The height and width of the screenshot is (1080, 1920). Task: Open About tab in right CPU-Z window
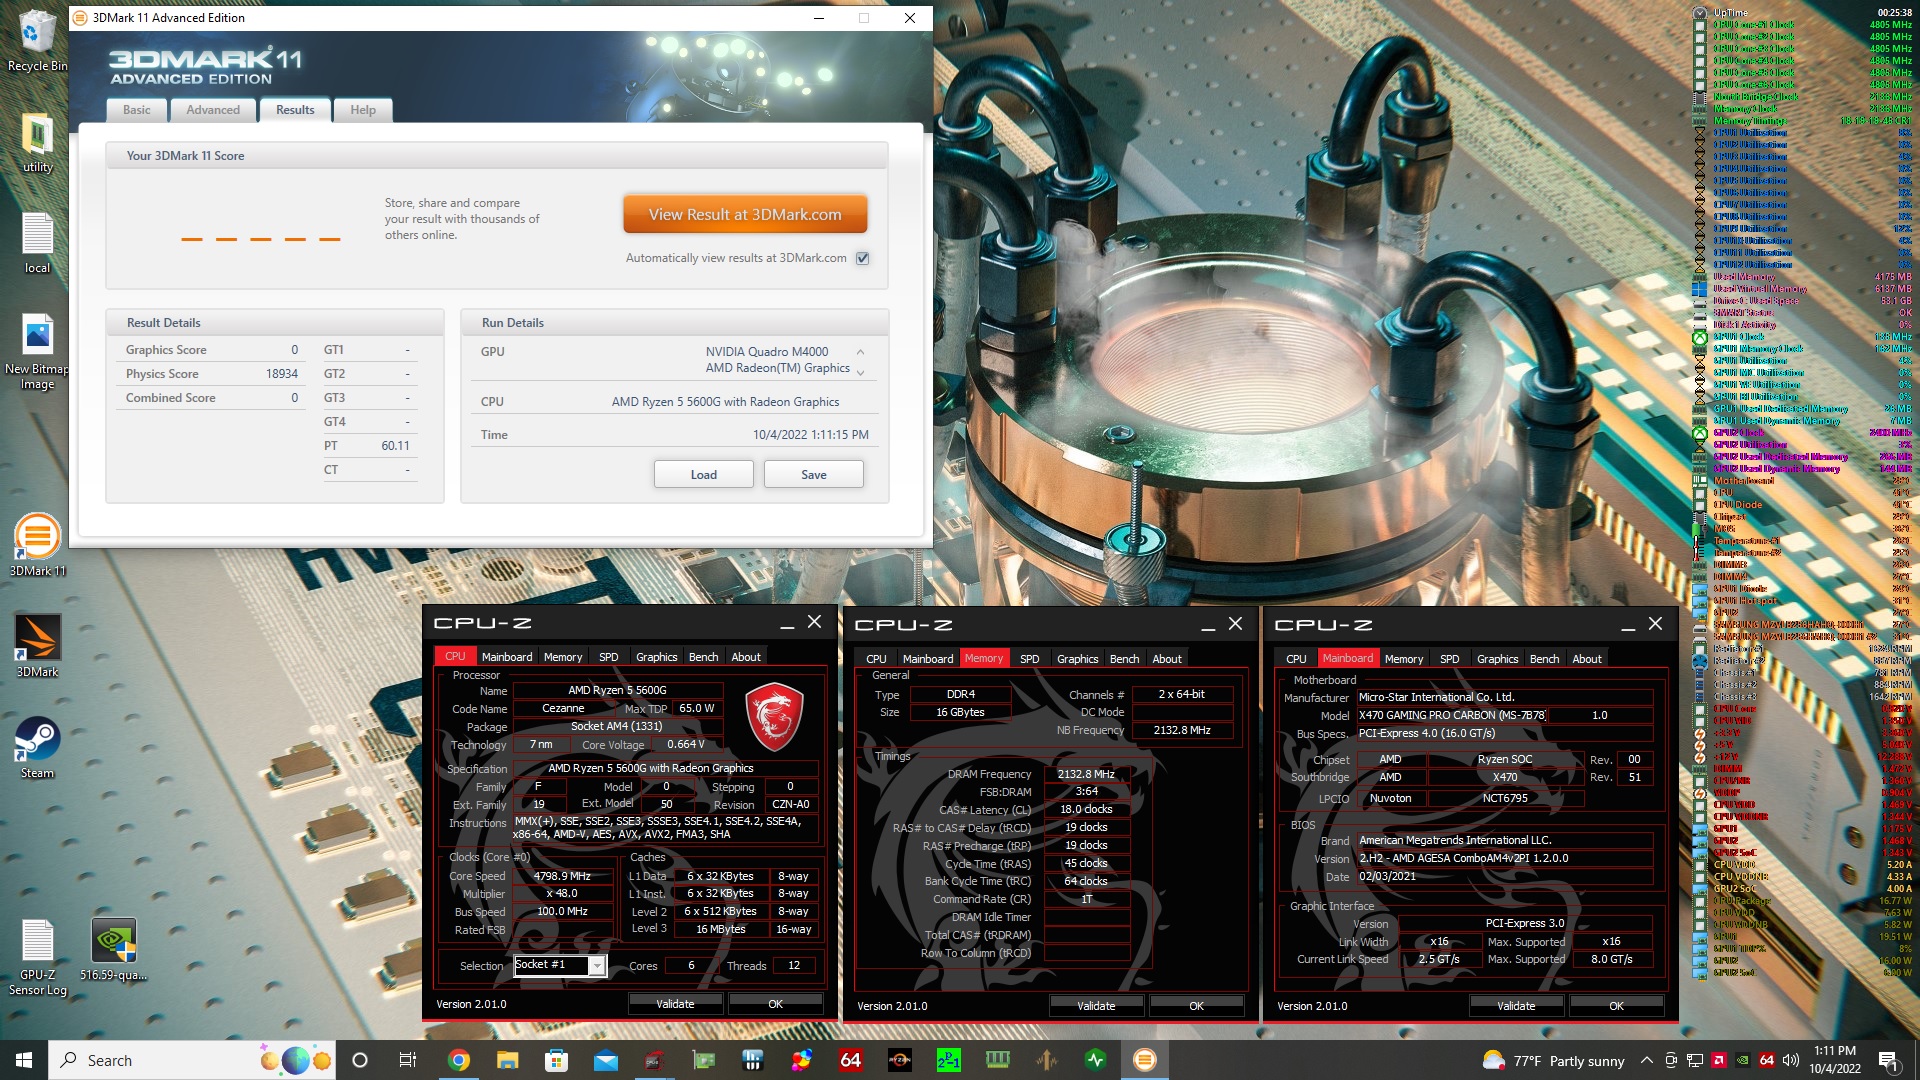pos(1587,659)
